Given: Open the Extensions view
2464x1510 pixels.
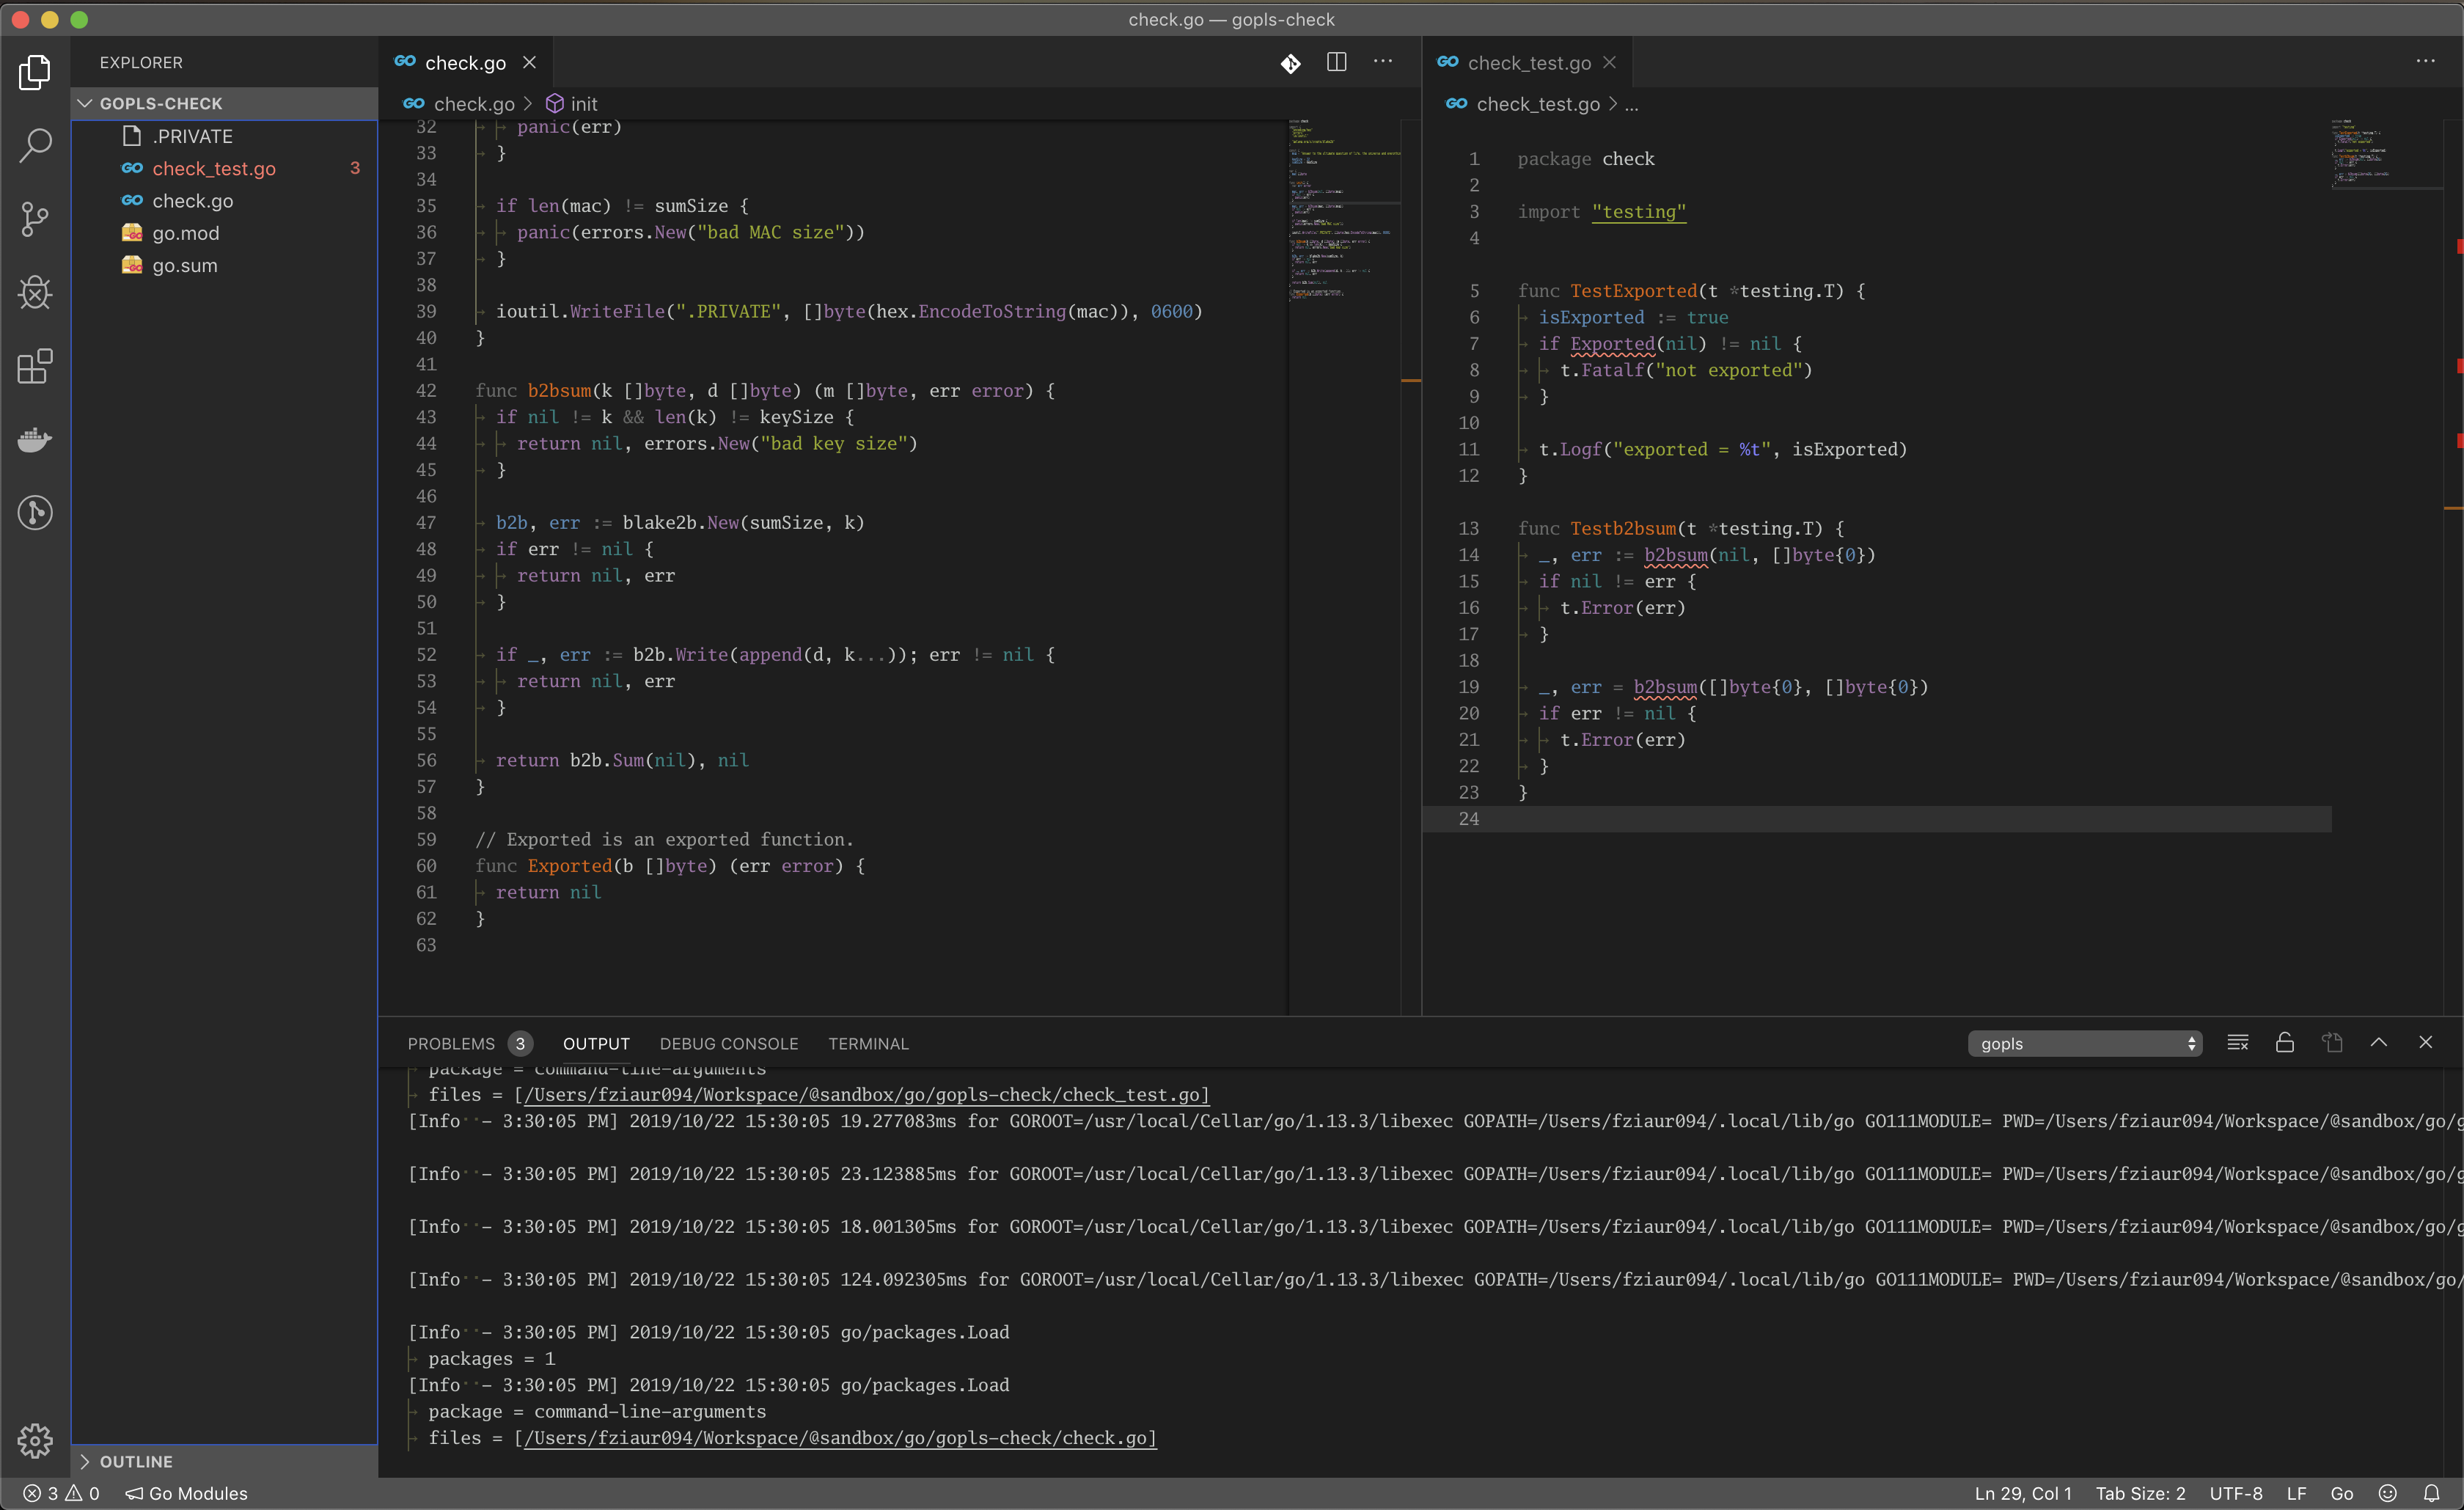Looking at the screenshot, I should [x=35, y=366].
